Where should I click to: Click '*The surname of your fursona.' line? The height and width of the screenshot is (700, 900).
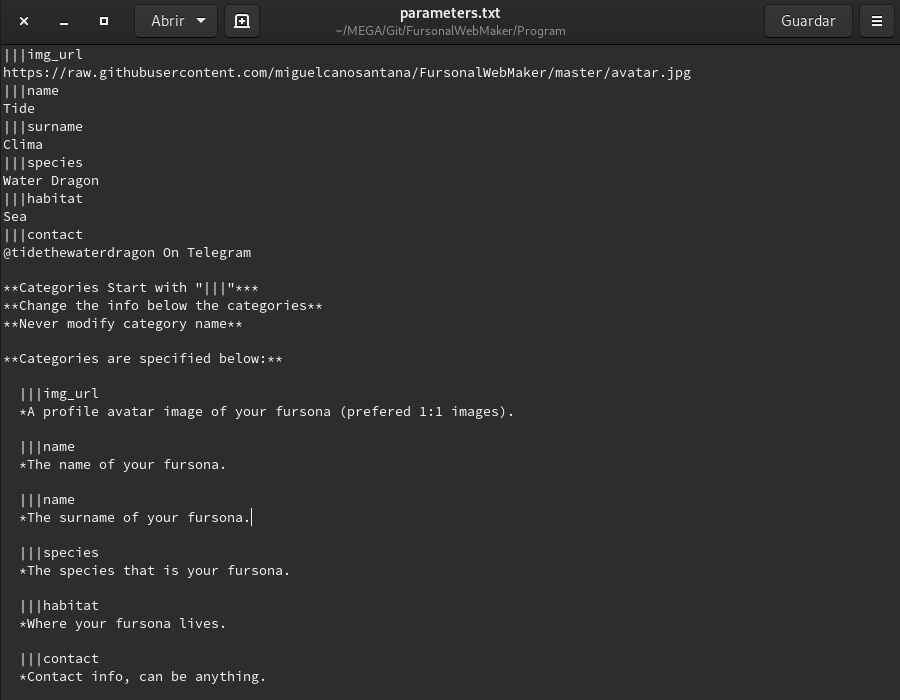pyautogui.click(x=135, y=518)
